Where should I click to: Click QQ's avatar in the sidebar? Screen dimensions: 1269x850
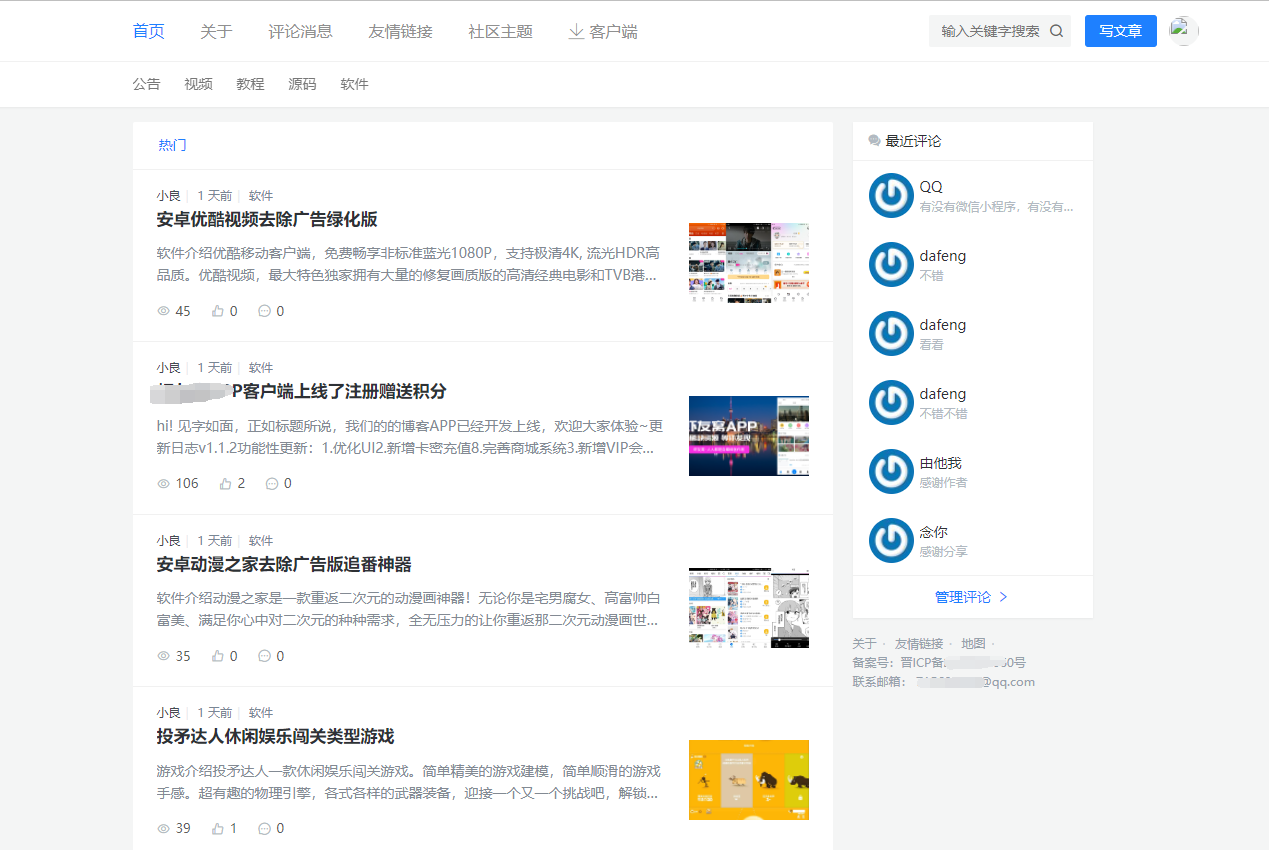tap(890, 196)
